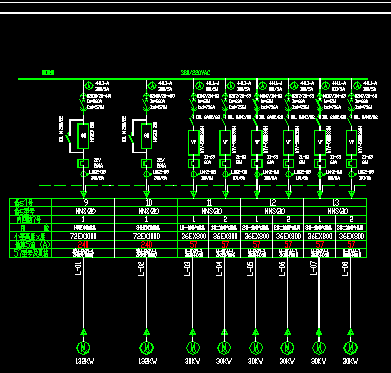Select the rightmost VF drive box in cabinet 13
The image size is (391, 373).
click(x=352, y=143)
